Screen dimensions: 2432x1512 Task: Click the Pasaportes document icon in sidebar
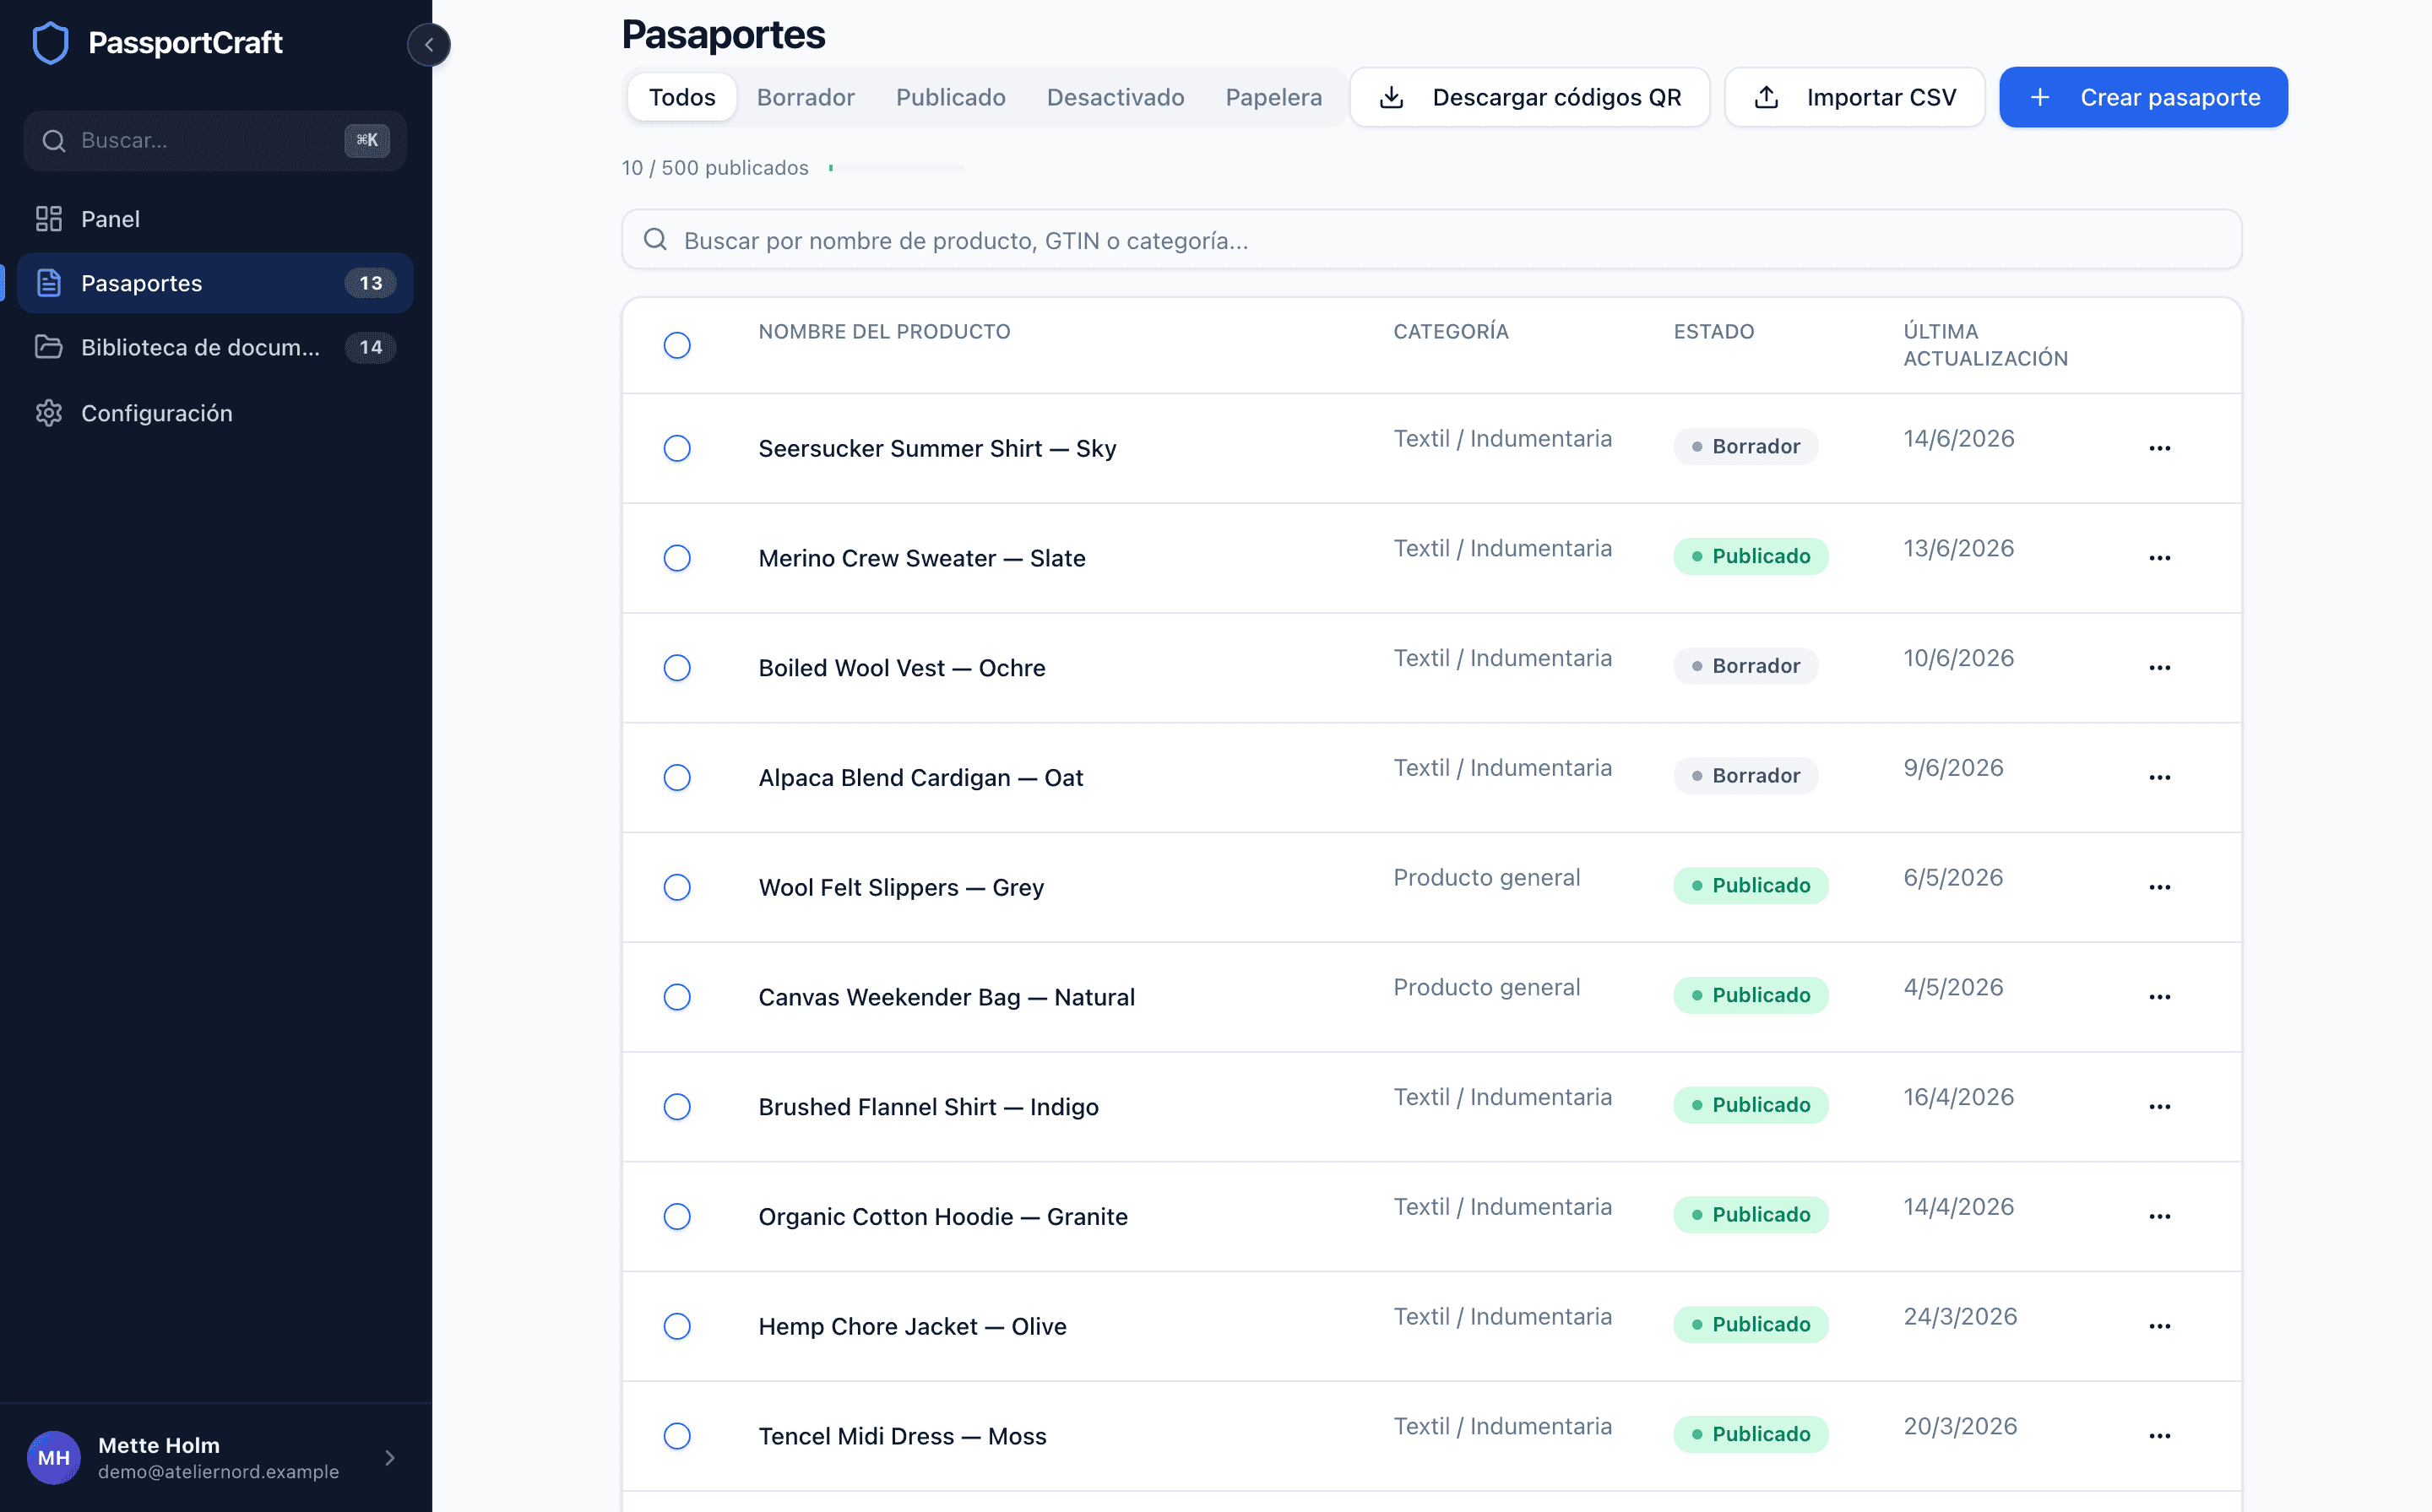tap(49, 283)
